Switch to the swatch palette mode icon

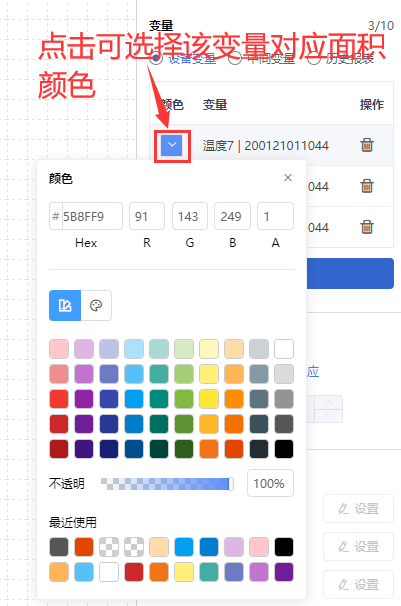pos(65,305)
